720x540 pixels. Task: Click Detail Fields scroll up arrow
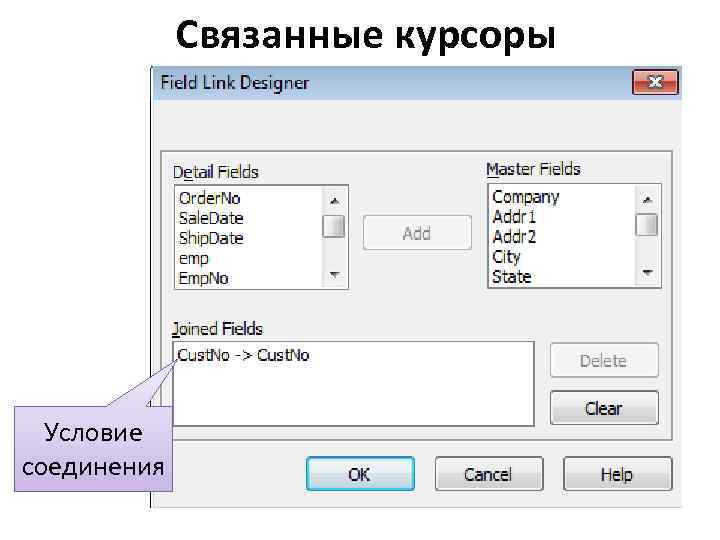point(335,201)
